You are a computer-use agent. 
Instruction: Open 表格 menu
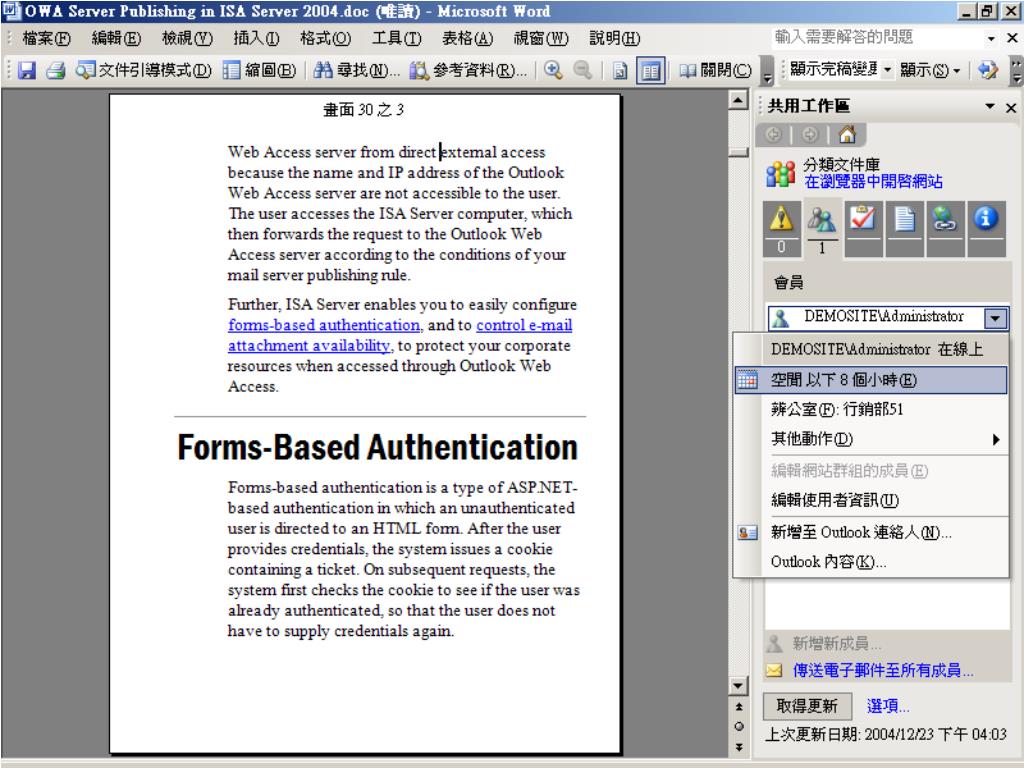(x=468, y=38)
